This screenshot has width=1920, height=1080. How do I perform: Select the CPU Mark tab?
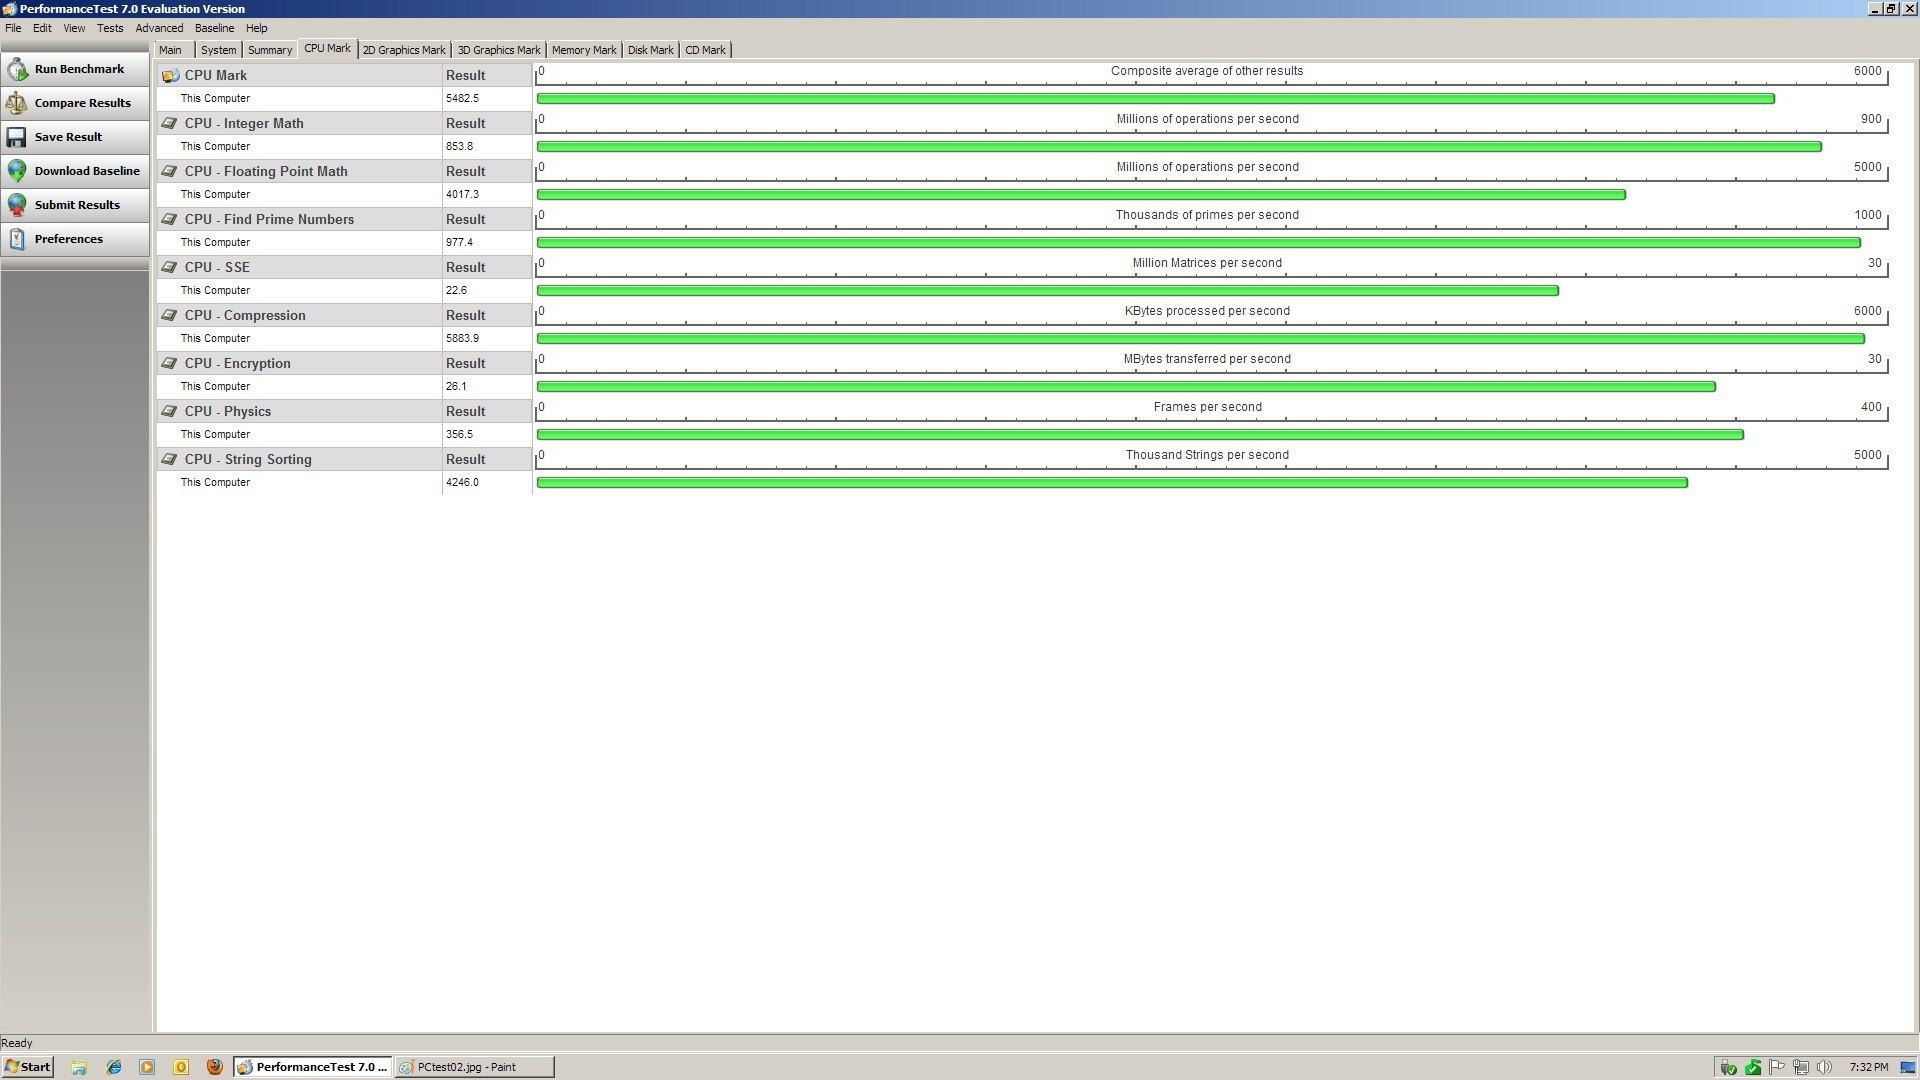[328, 48]
